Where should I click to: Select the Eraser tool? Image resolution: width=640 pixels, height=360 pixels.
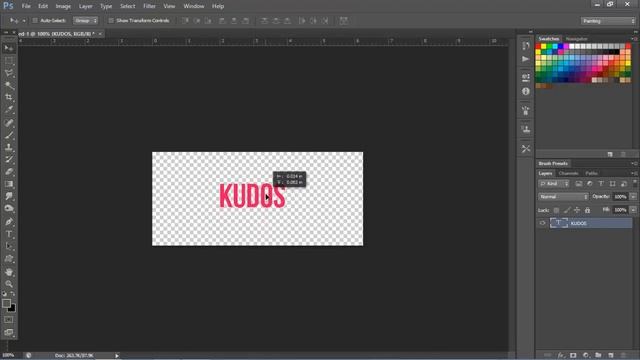click(9, 172)
